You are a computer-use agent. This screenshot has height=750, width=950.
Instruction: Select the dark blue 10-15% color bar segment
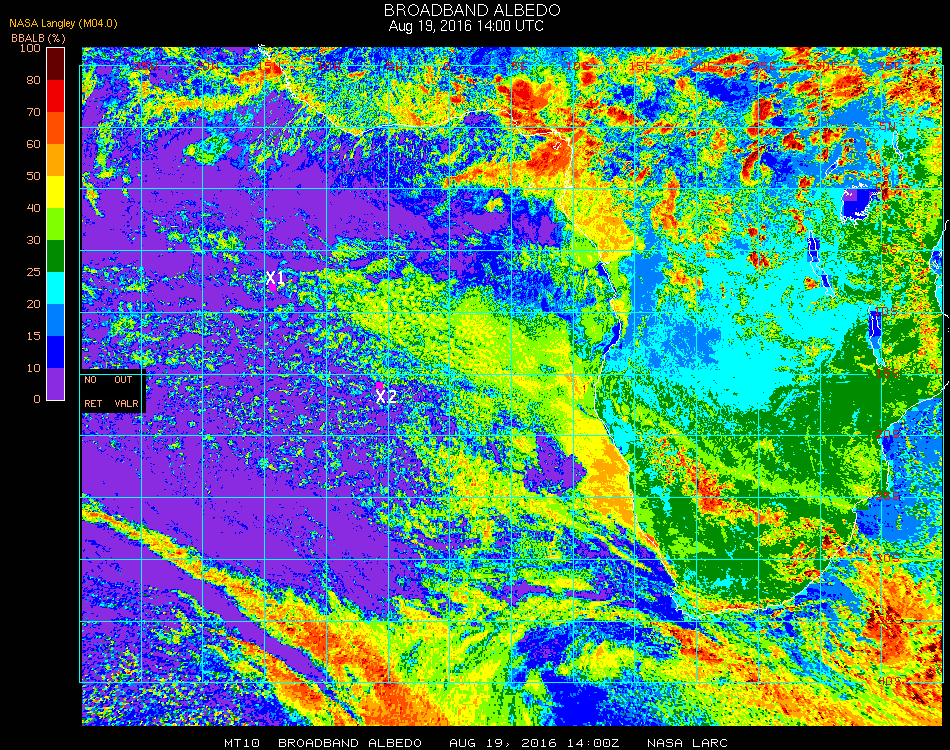[56, 352]
